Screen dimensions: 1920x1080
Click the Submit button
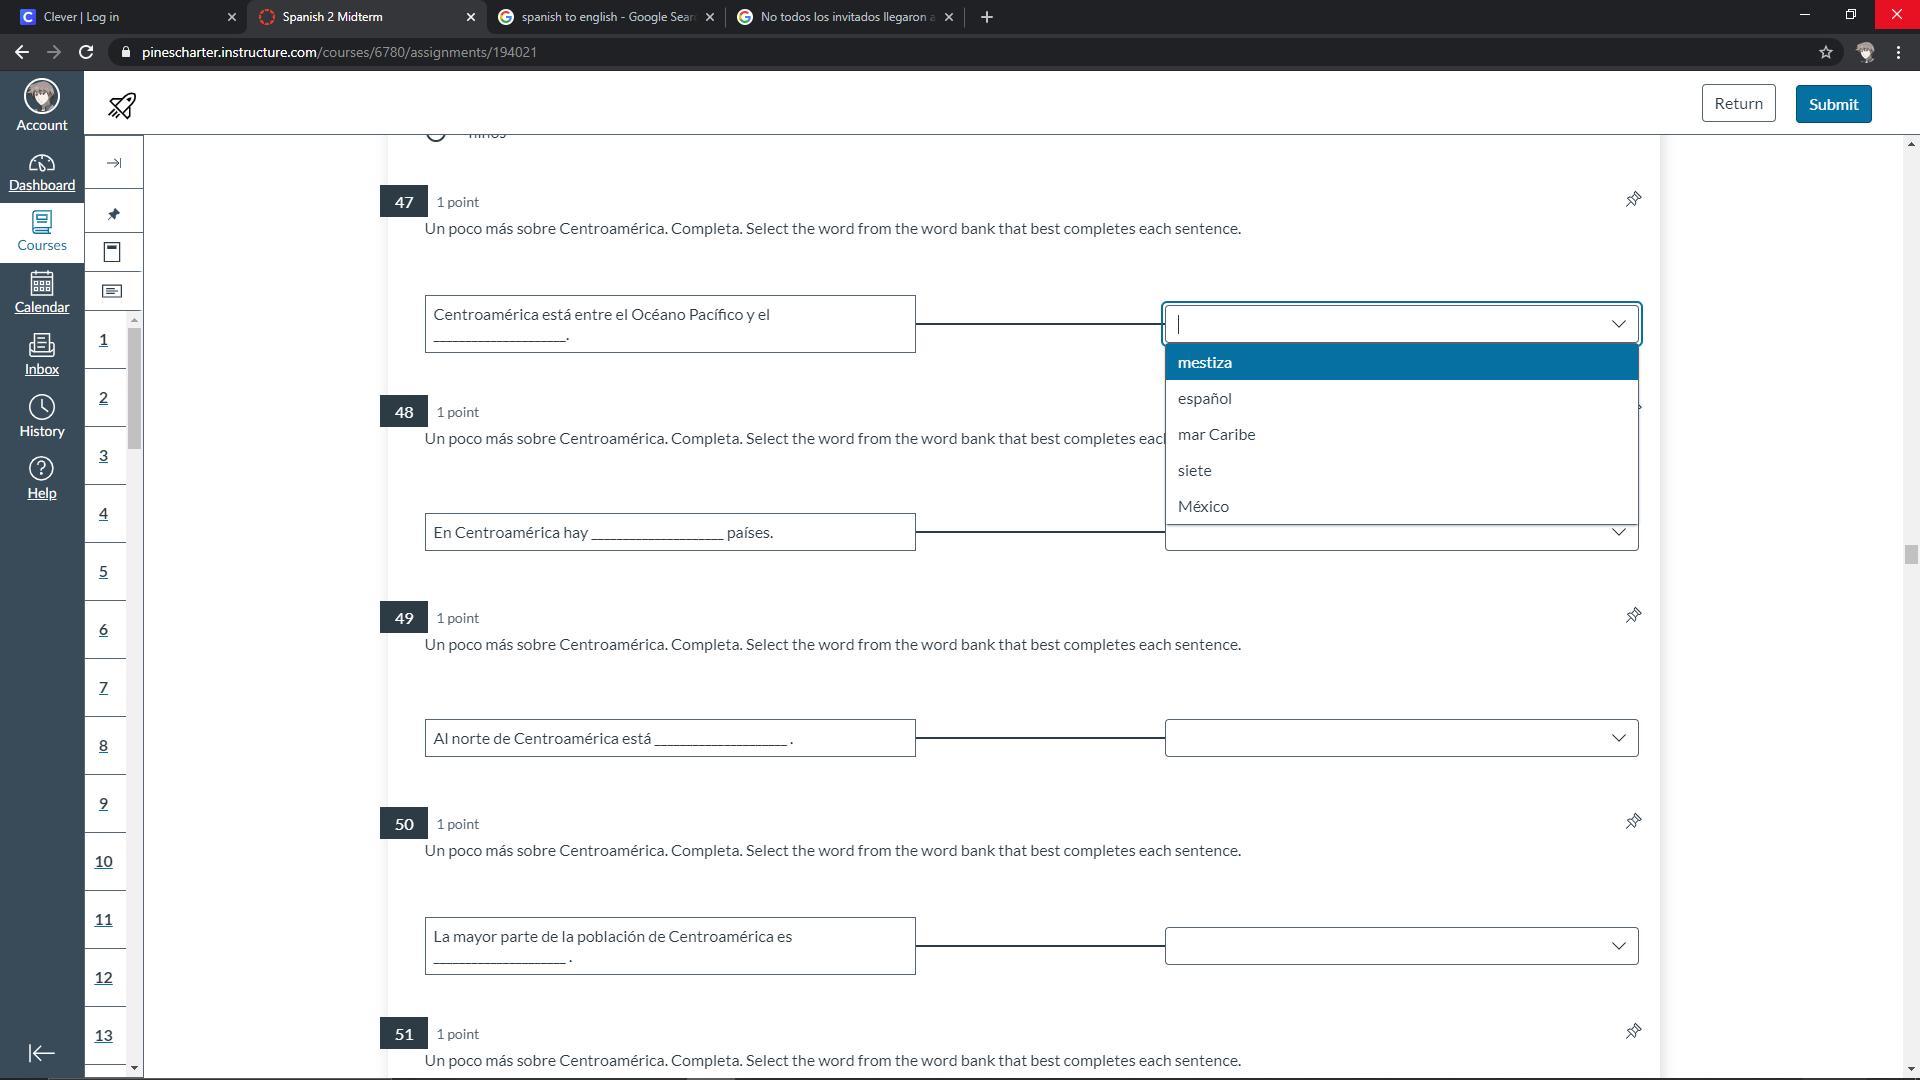click(1832, 104)
